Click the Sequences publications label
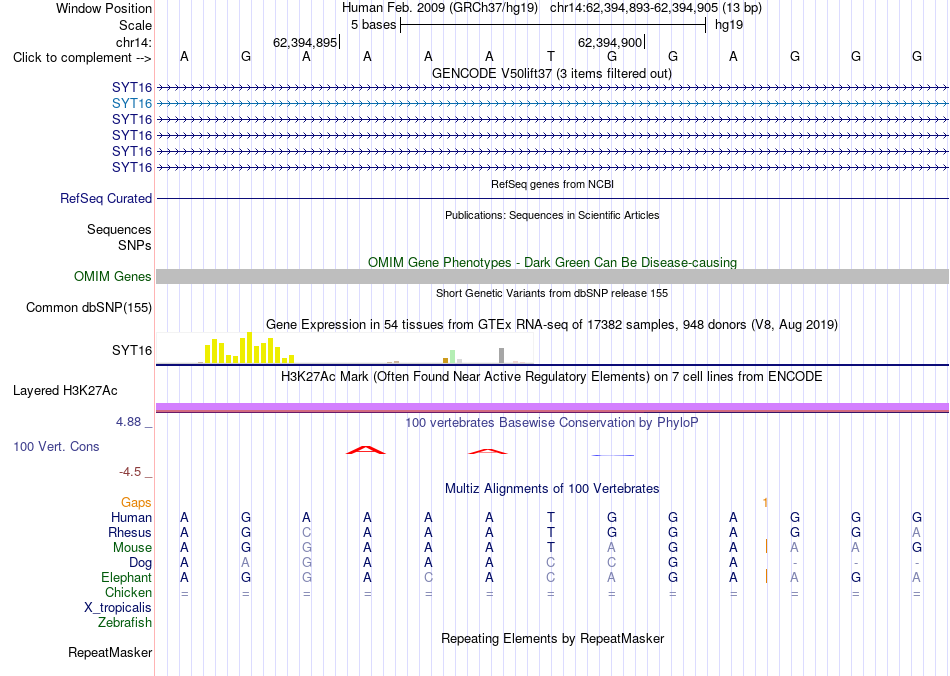The width and height of the screenshot is (950, 676). (119, 230)
